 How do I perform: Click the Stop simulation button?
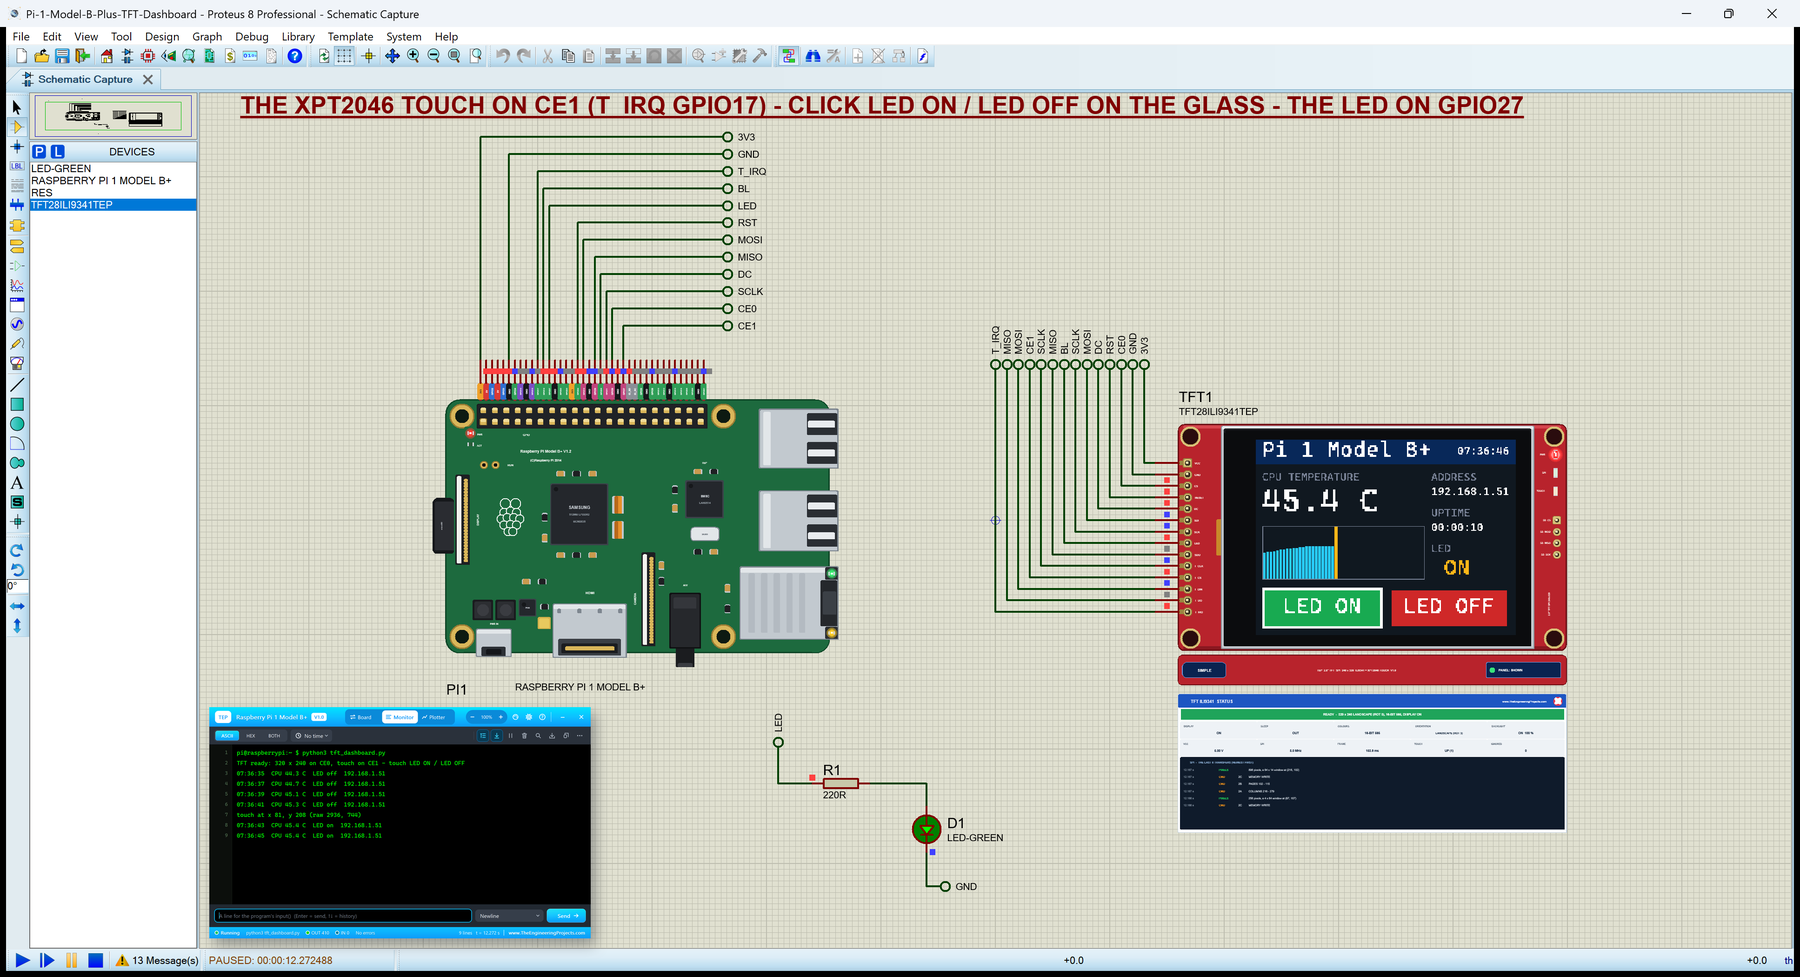click(x=95, y=960)
